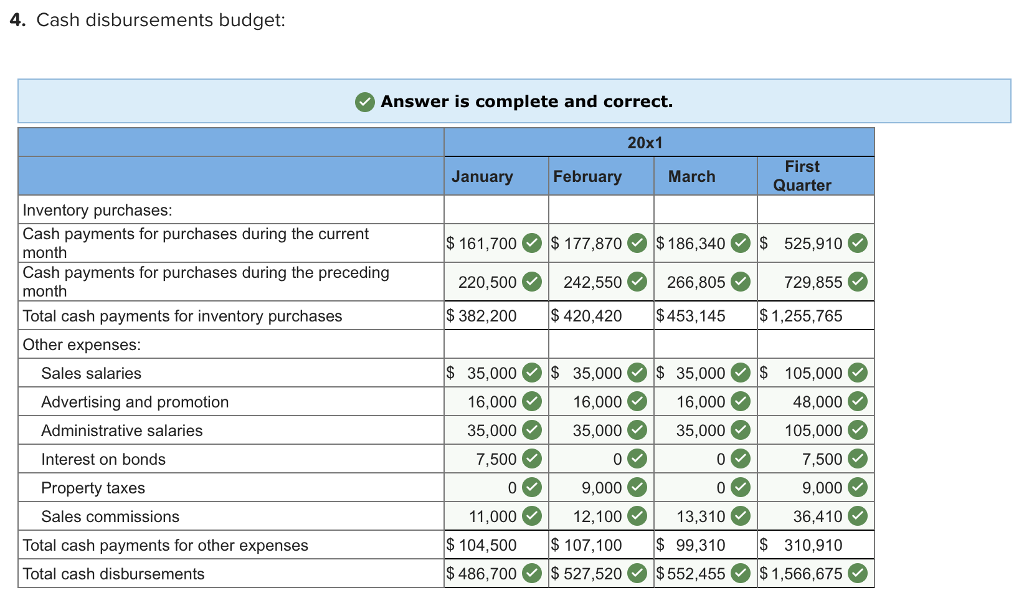Click quarter inventory total $1,255,765
Image resolution: width=1024 pixels, height=613 pixels.
(x=801, y=316)
